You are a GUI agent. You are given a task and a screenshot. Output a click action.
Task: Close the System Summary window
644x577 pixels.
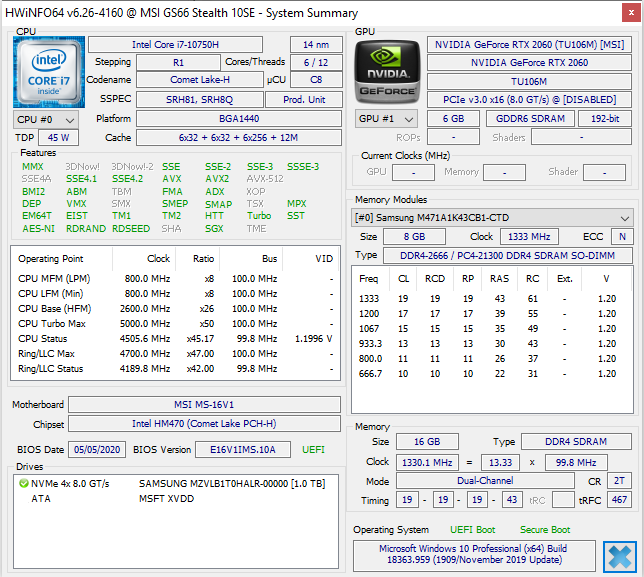pyautogui.click(x=631, y=13)
